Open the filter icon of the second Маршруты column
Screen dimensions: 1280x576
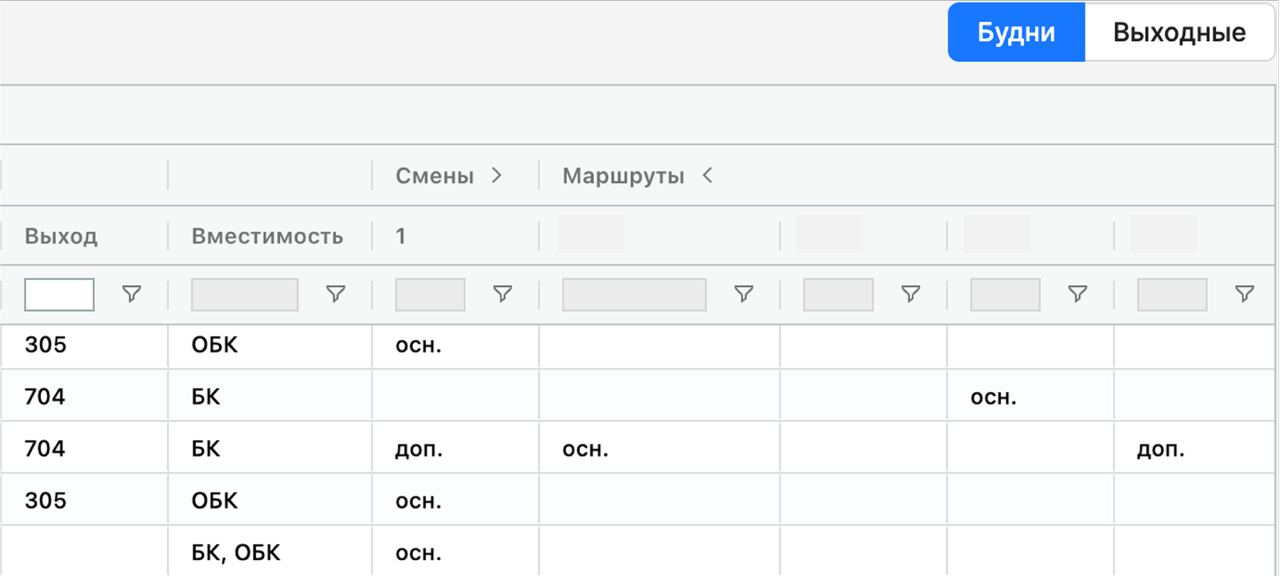[x=910, y=294]
